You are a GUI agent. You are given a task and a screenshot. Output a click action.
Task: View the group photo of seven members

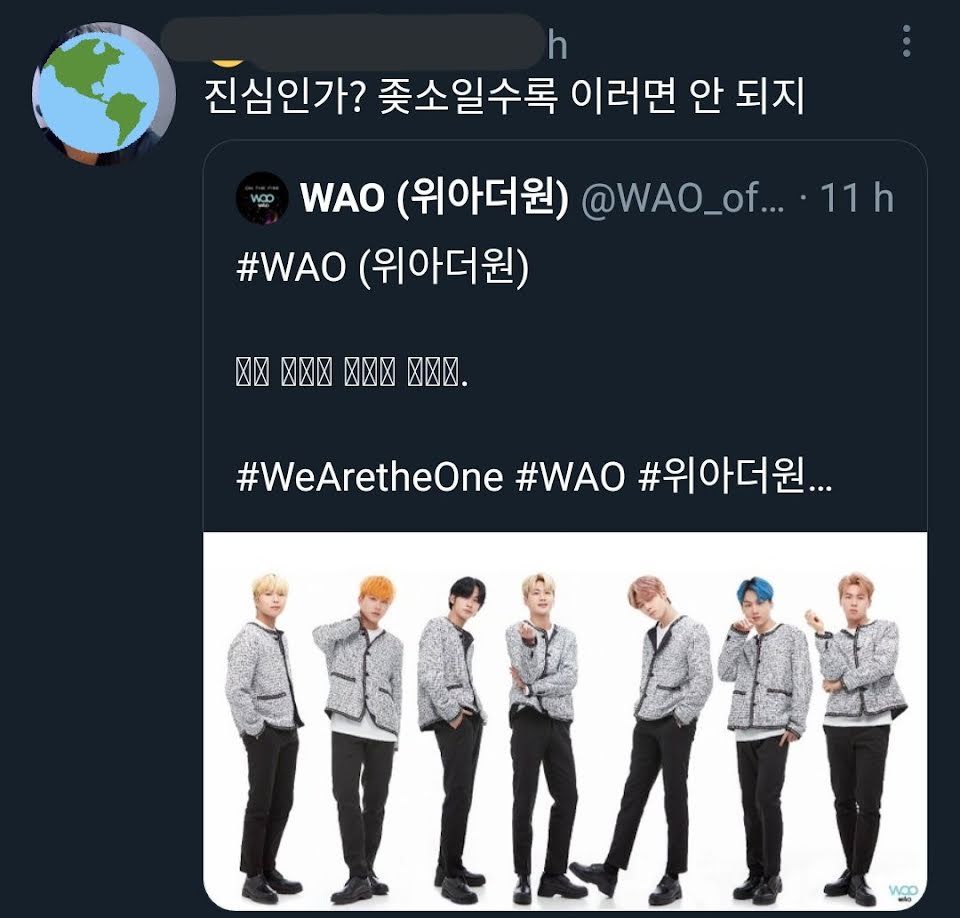(565, 721)
